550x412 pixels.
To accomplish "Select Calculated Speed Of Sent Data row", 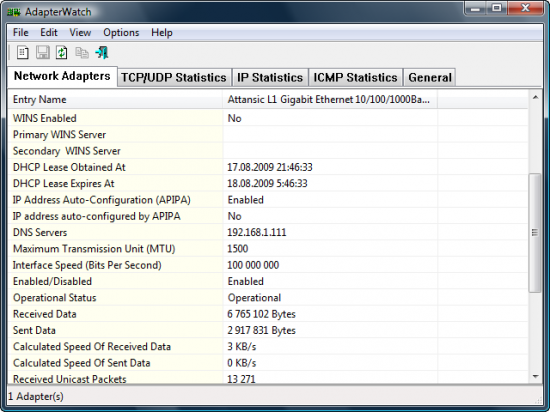I will point(268,363).
